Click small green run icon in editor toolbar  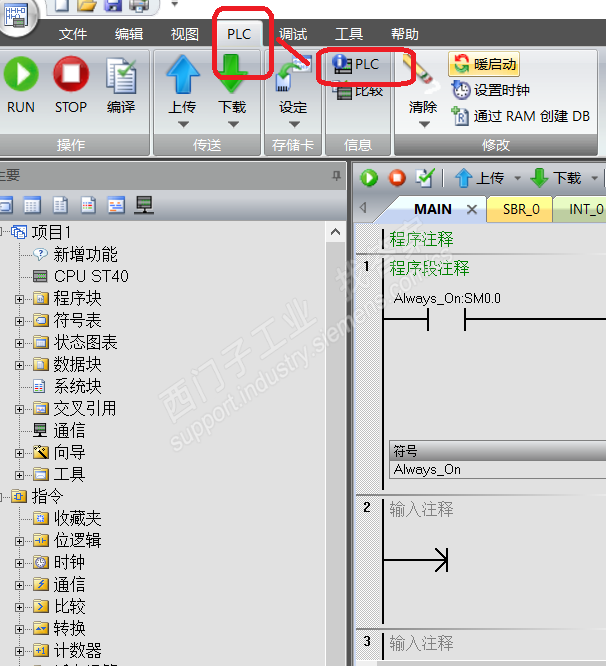click(369, 178)
